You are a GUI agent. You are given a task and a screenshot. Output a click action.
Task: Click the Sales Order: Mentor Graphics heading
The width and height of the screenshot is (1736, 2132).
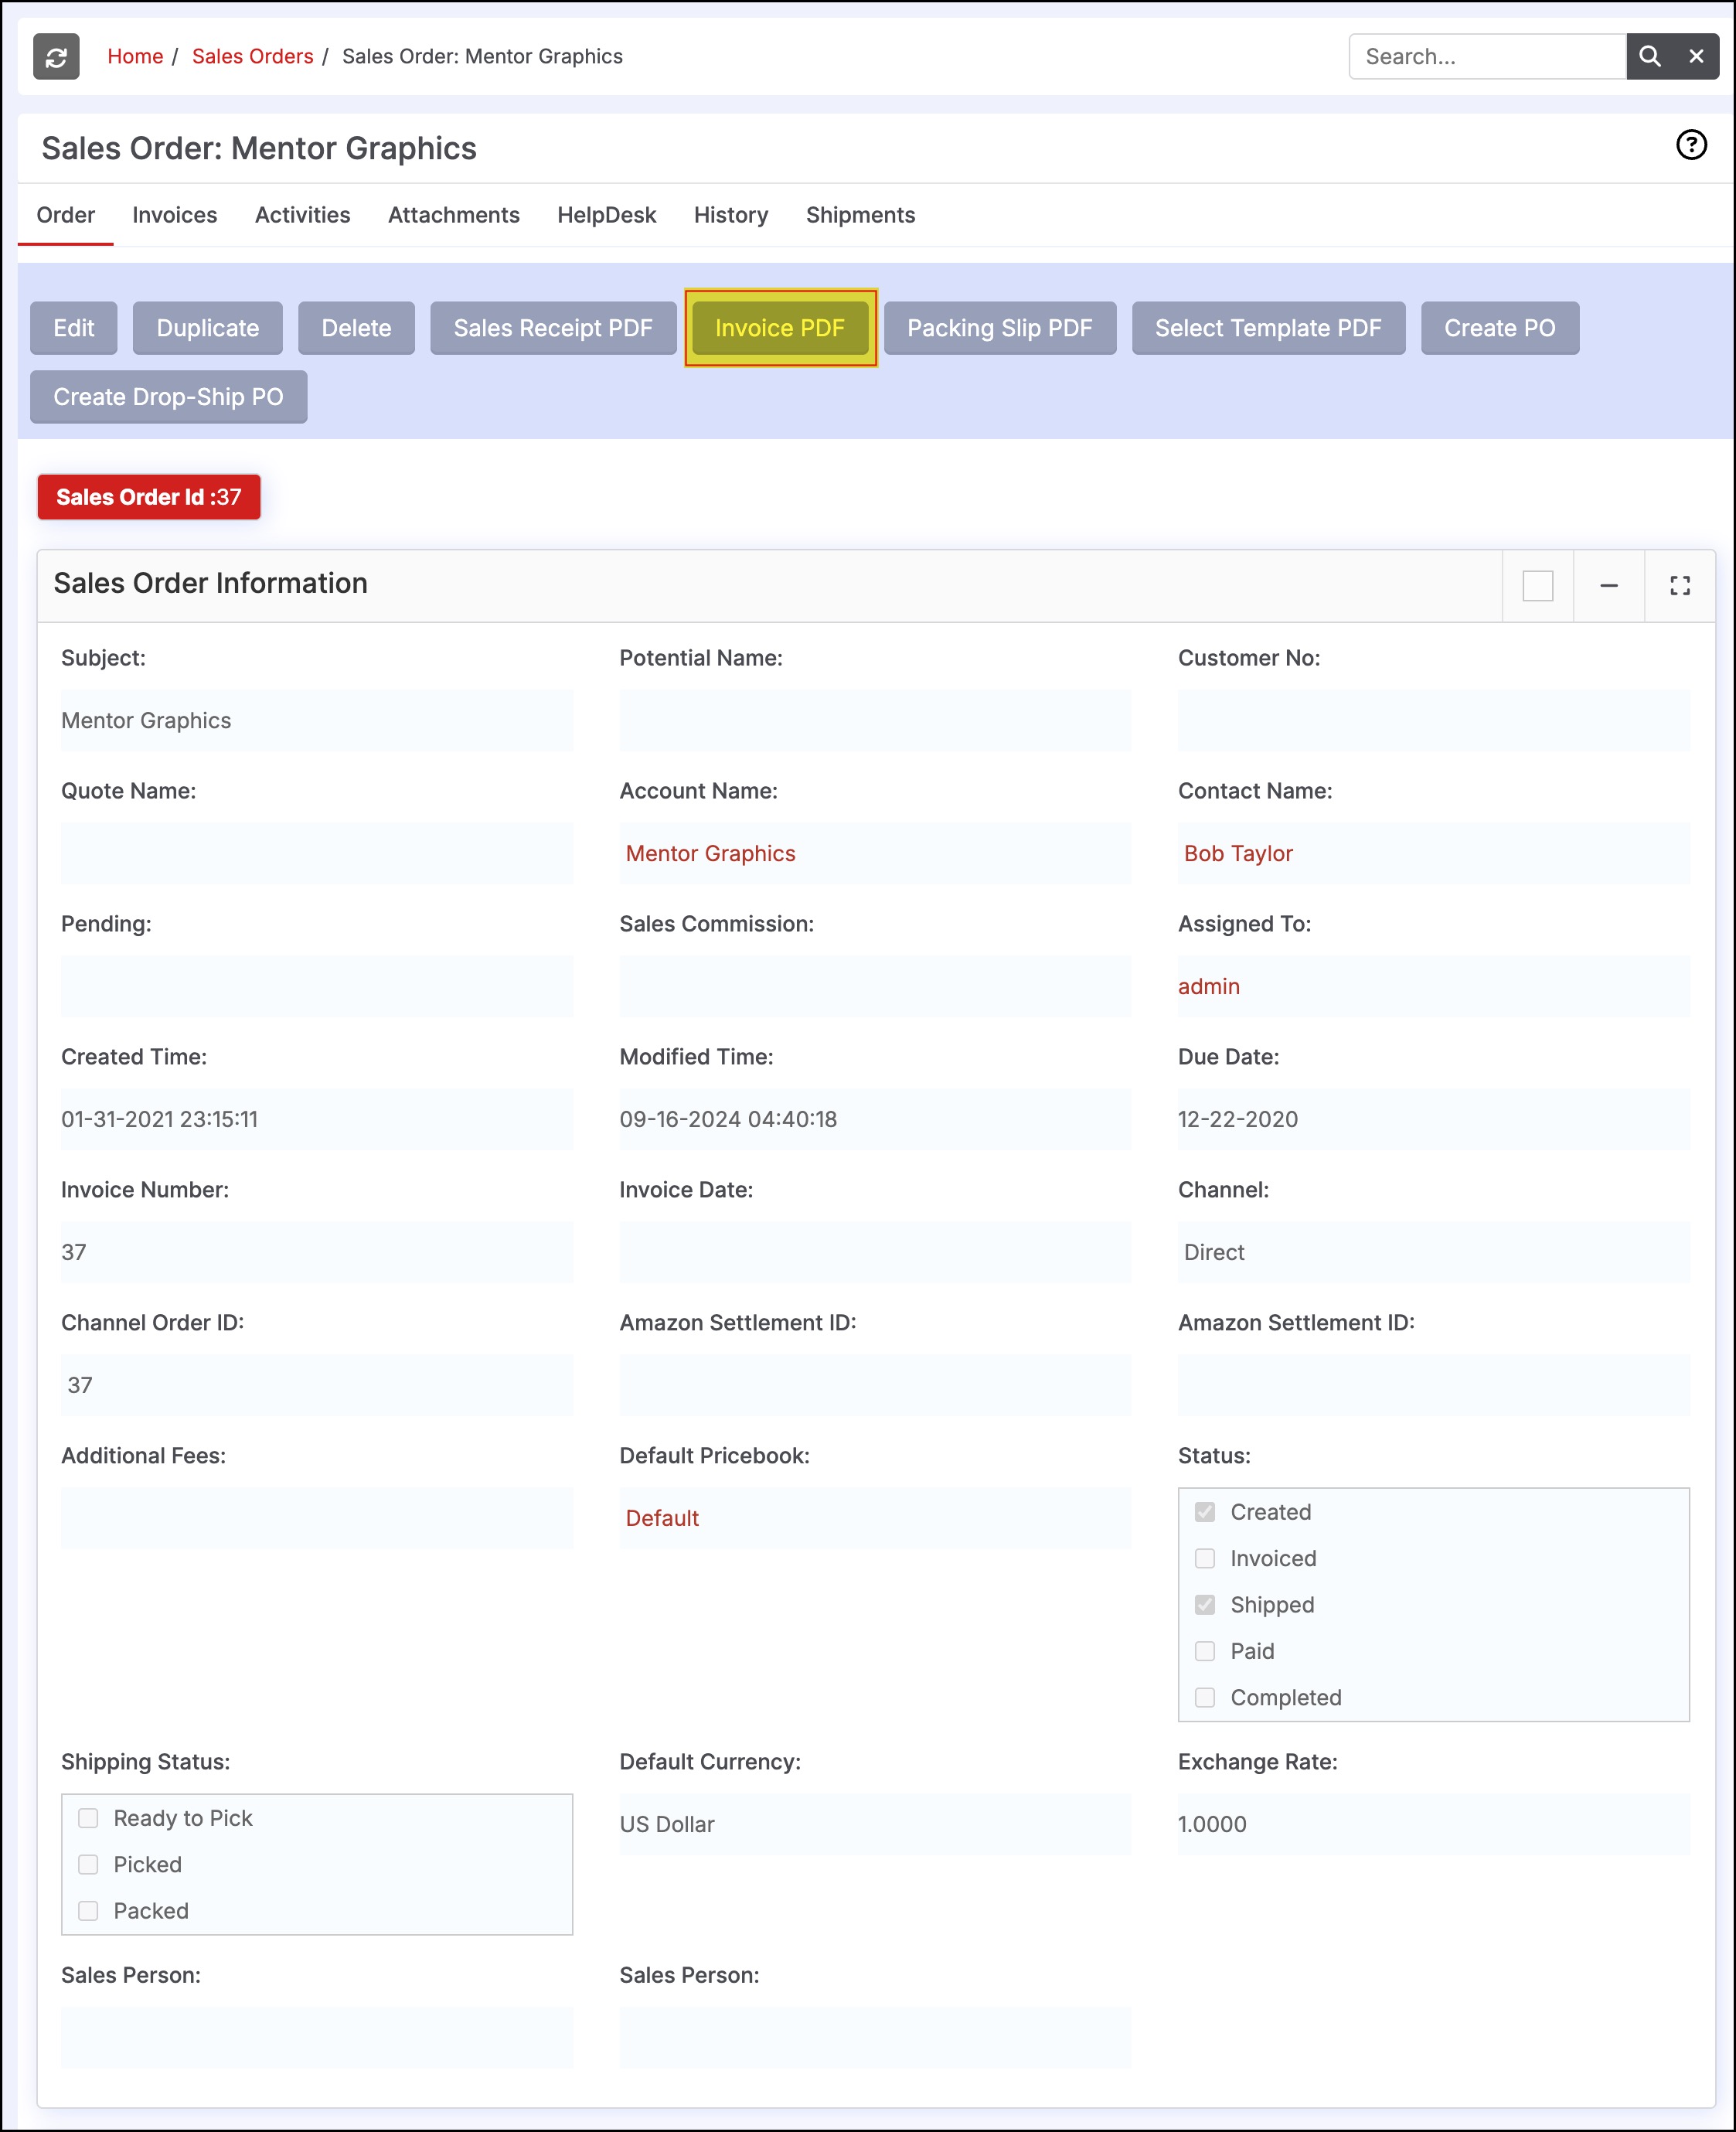click(x=259, y=149)
